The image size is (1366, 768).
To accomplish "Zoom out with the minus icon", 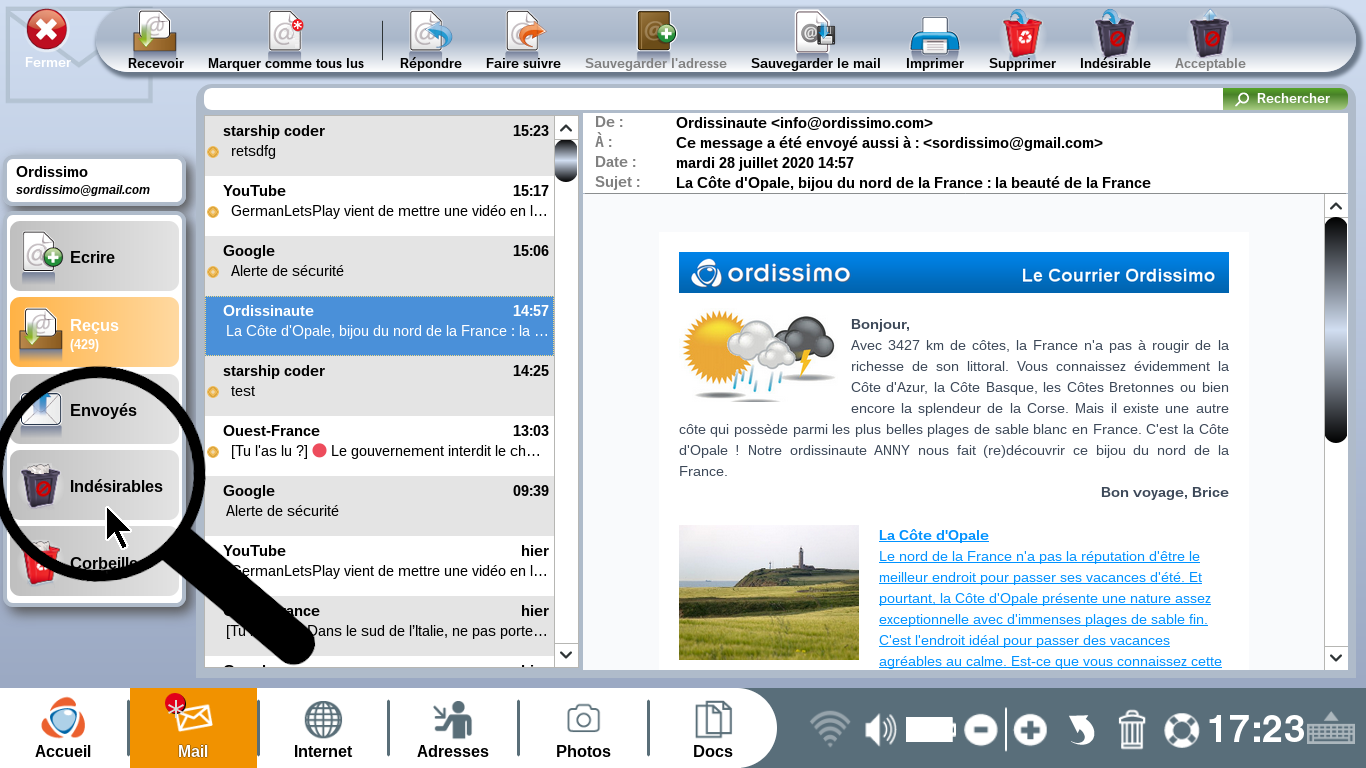I will (x=981, y=730).
